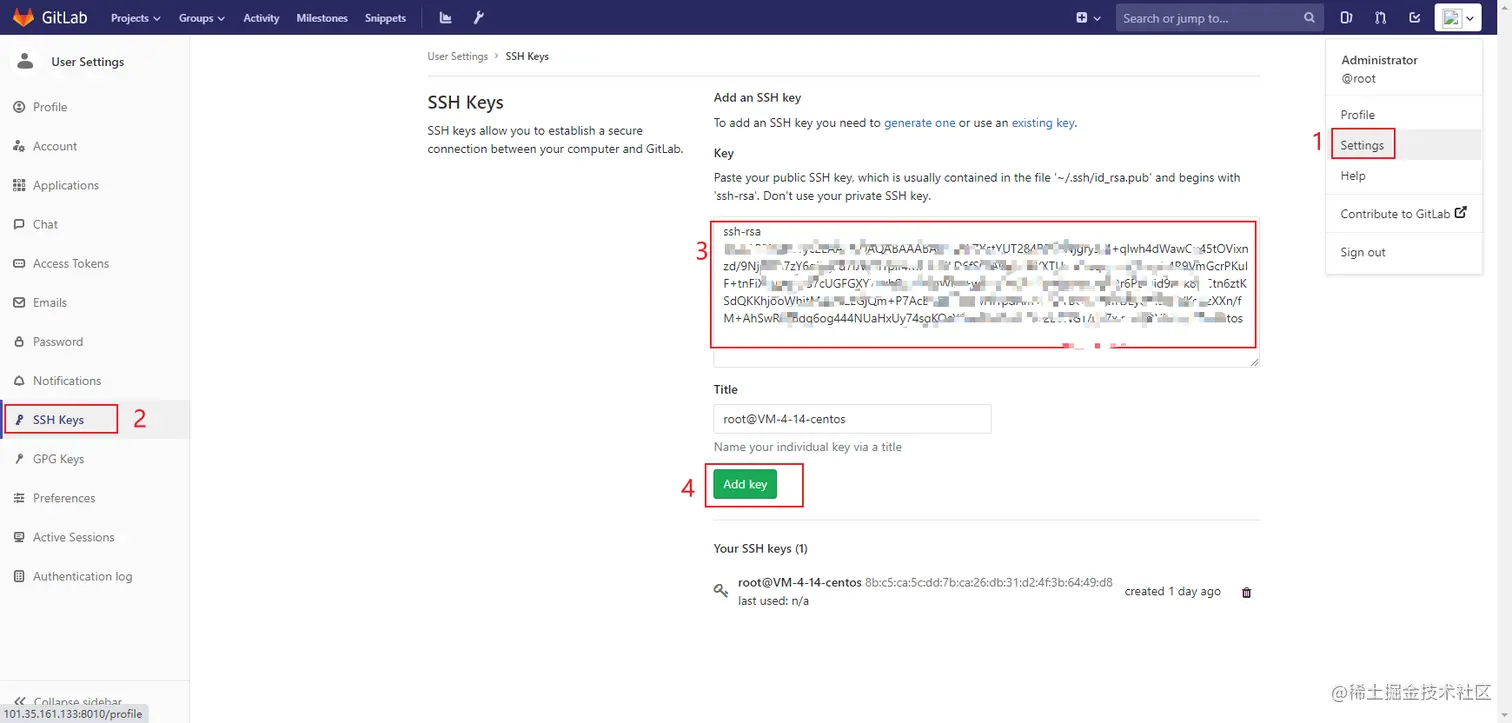Follow the 'generate one' link
Viewport: 1512px width, 723px height.
tap(920, 123)
